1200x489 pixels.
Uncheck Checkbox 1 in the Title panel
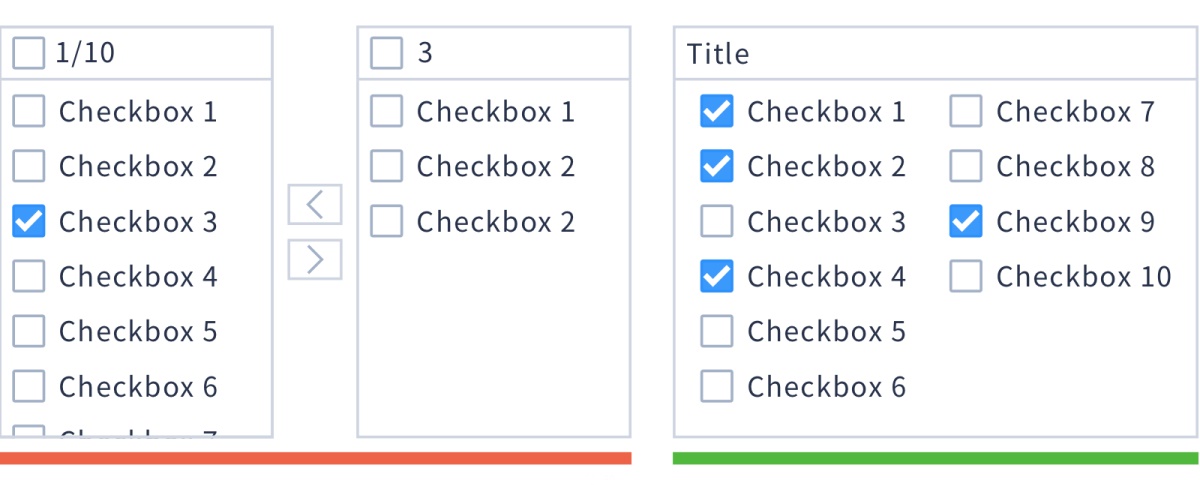tap(716, 111)
